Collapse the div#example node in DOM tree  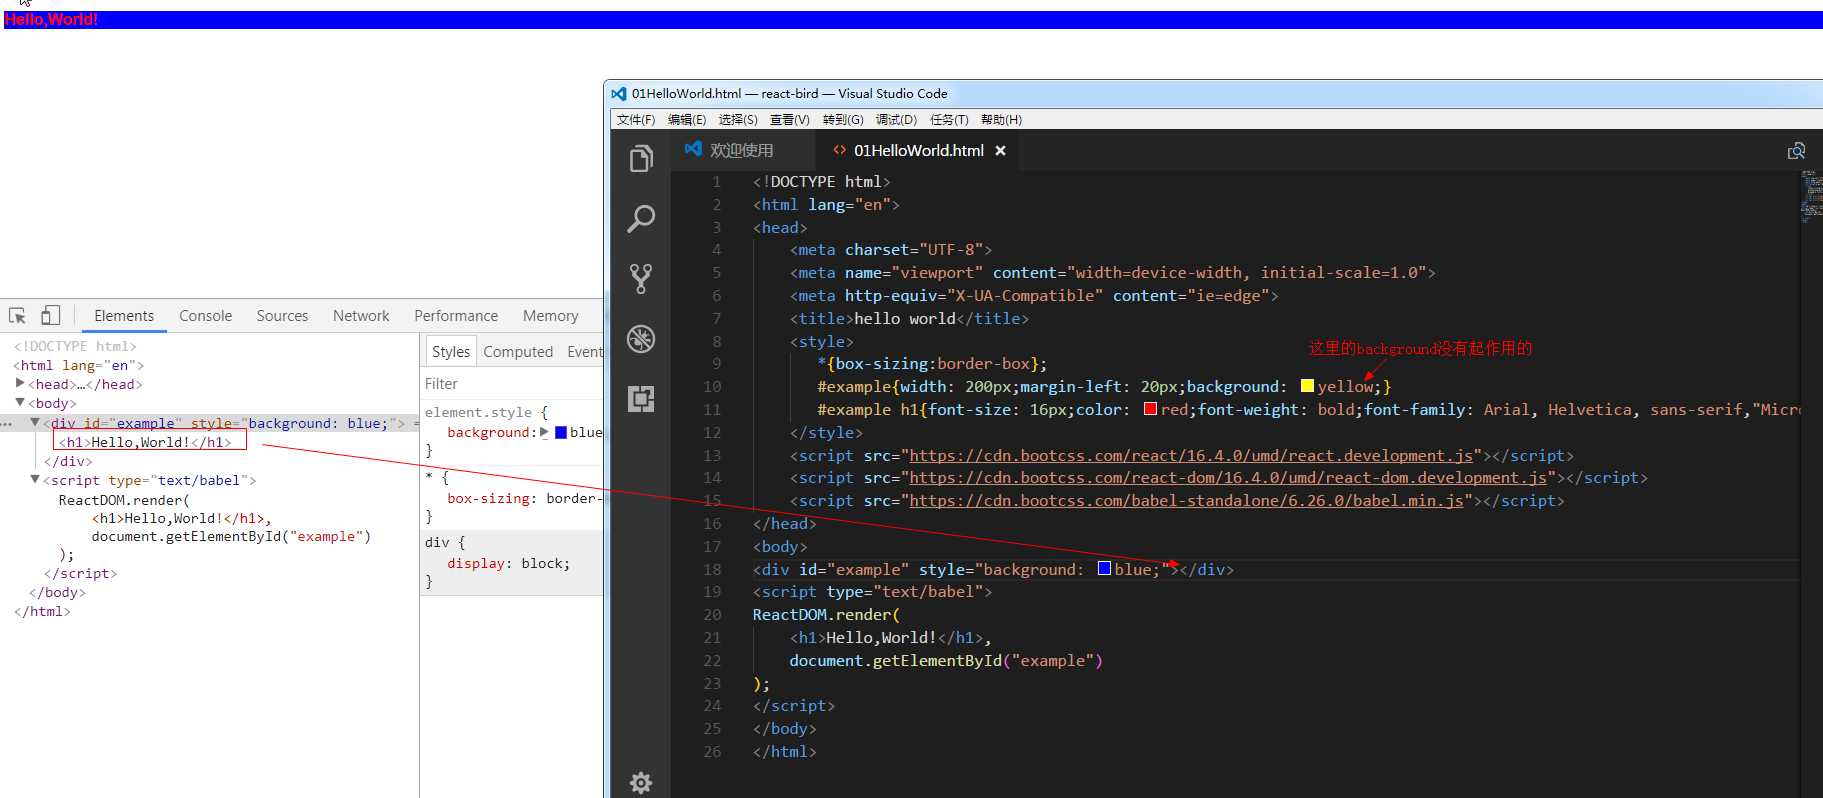tap(35, 422)
